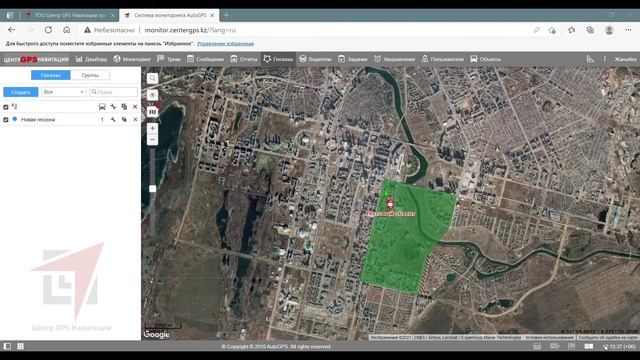Image resolution: width=640 pixels, height=360 pixels.
Task: Select the Новая геозона row label
Action: (x=38, y=120)
